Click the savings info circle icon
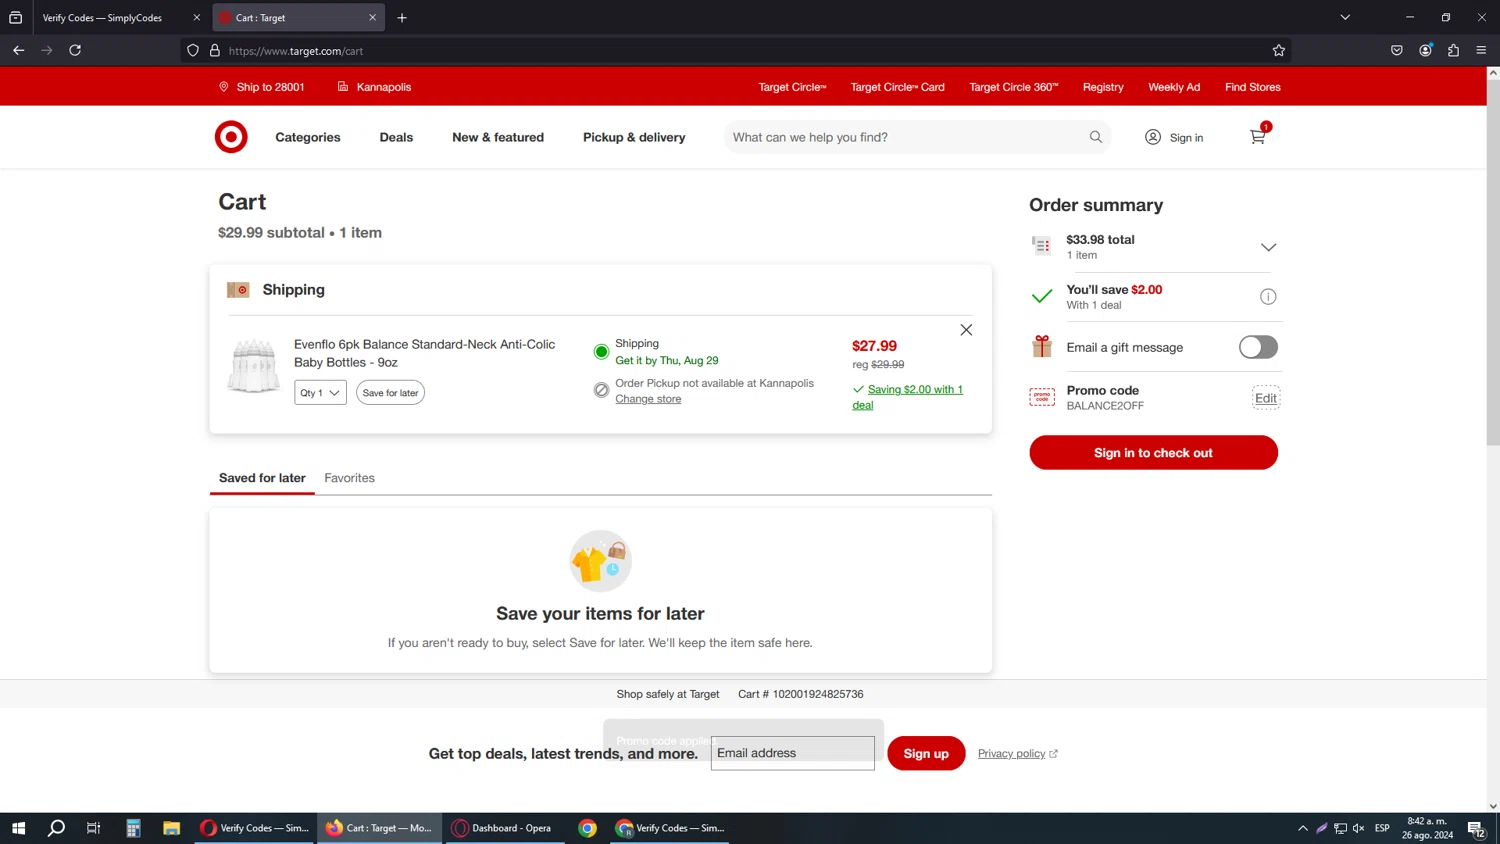Viewport: 1500px width, 844px height. 1268,297
